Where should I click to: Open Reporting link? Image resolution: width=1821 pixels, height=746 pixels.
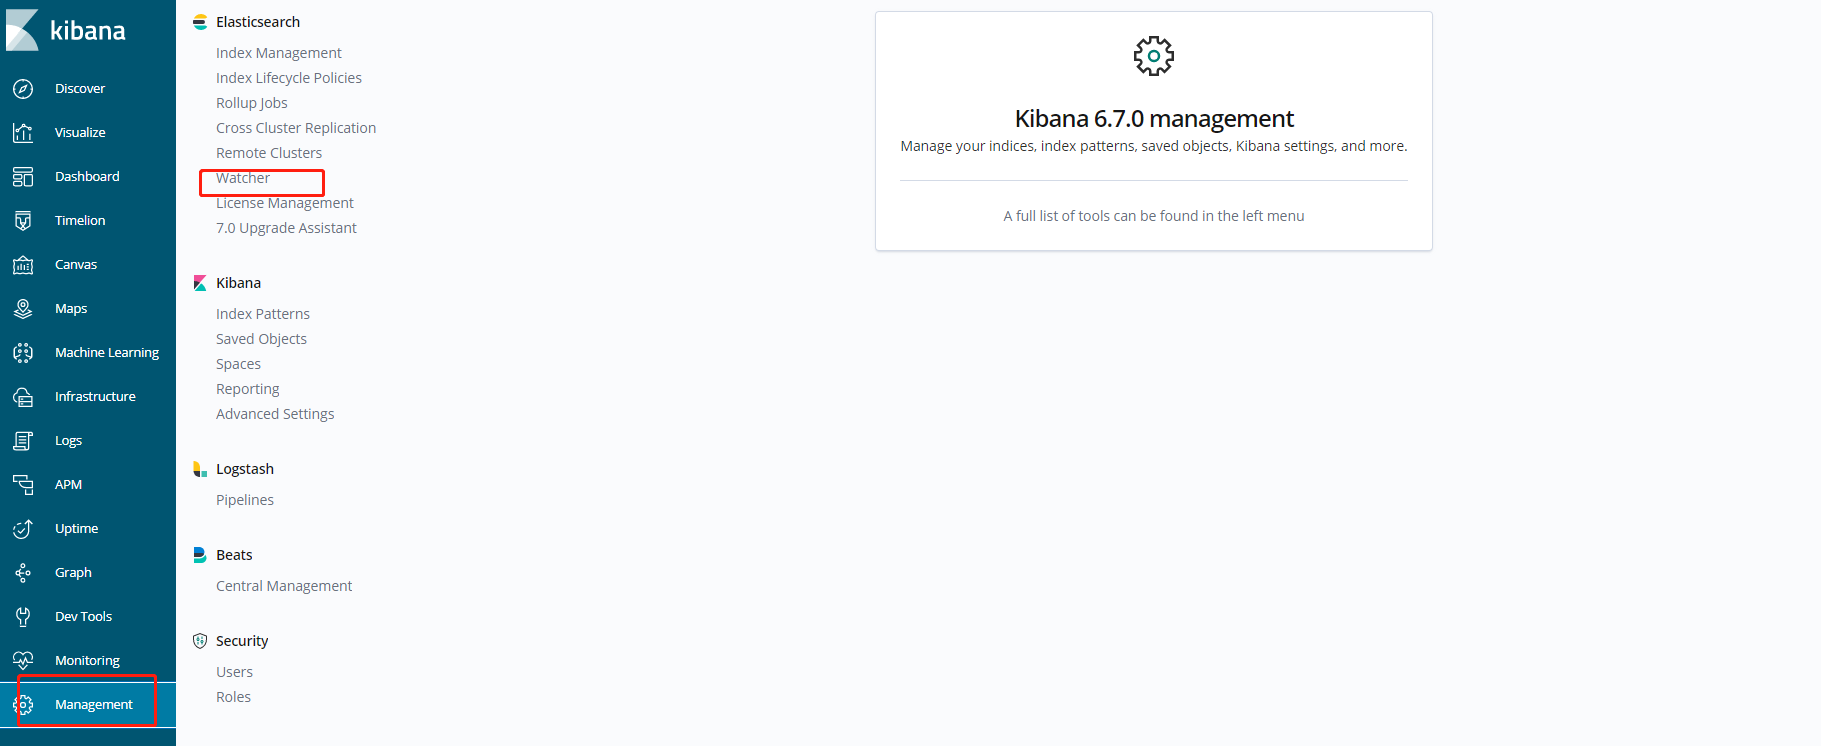coord(248,389)
